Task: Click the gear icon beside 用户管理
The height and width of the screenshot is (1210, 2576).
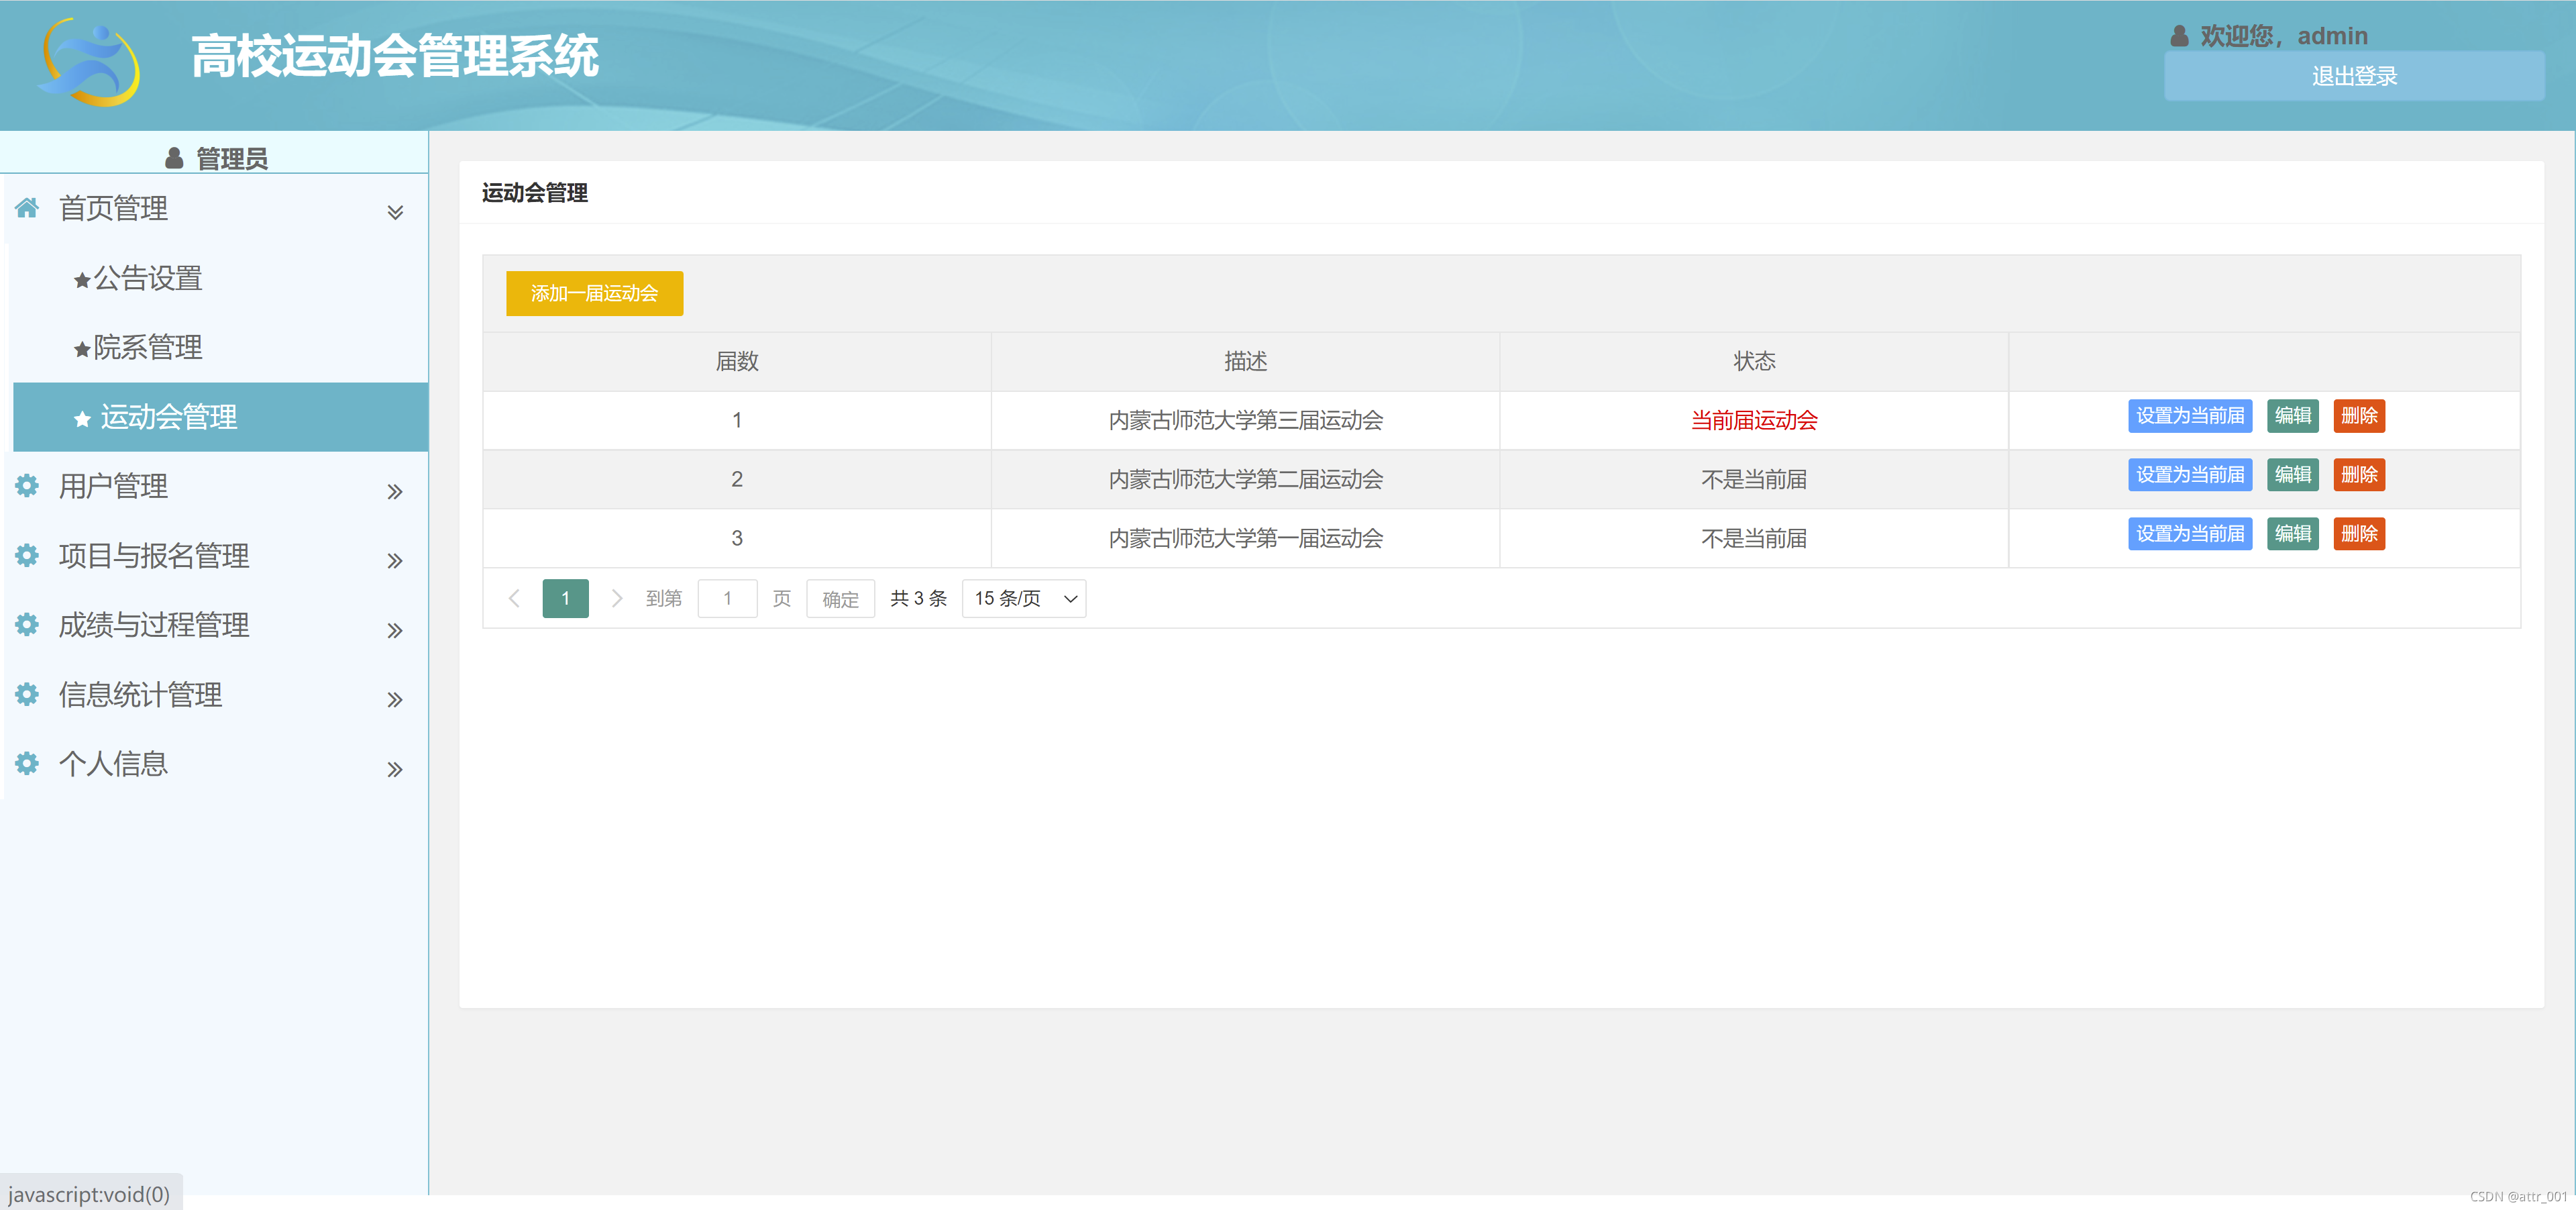Action: [27, 486]
